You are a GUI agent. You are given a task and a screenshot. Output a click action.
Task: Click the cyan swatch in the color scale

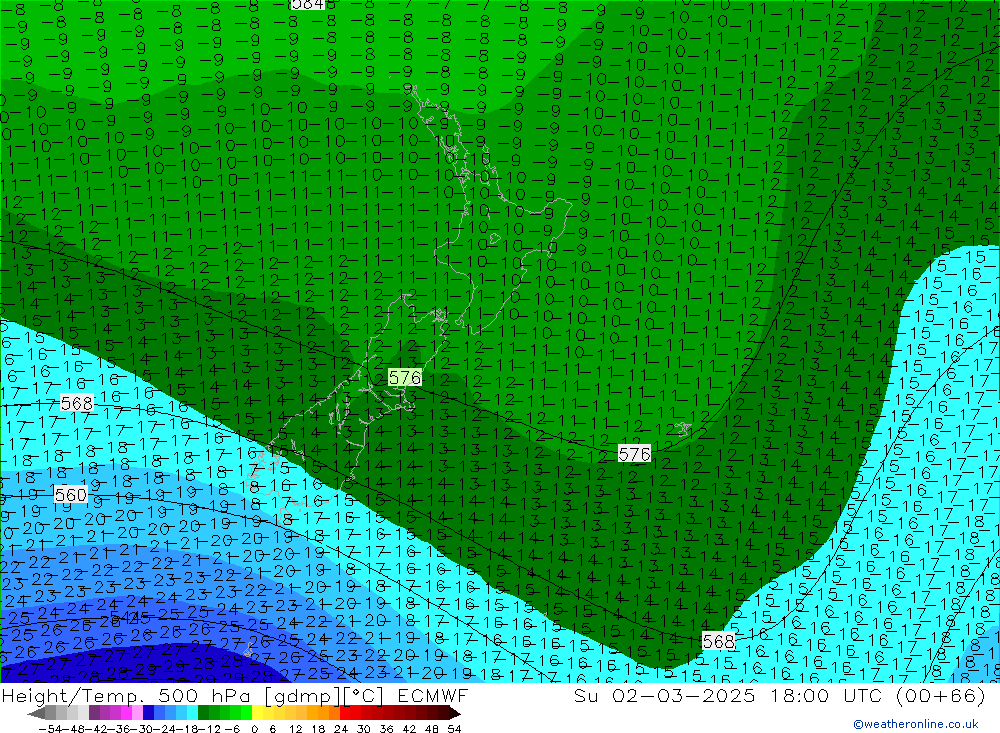pyautogui.click(x=192, y=713)
